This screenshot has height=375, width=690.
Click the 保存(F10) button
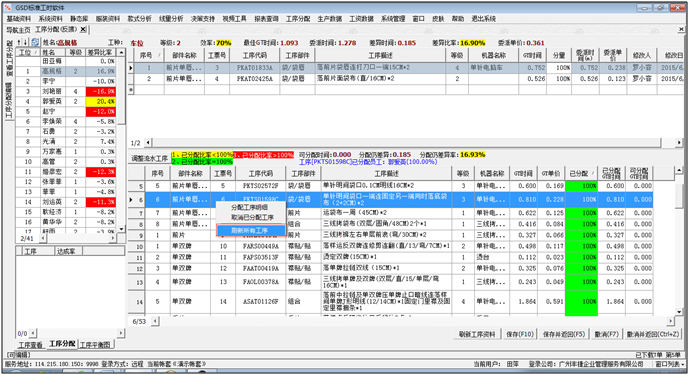520,335
